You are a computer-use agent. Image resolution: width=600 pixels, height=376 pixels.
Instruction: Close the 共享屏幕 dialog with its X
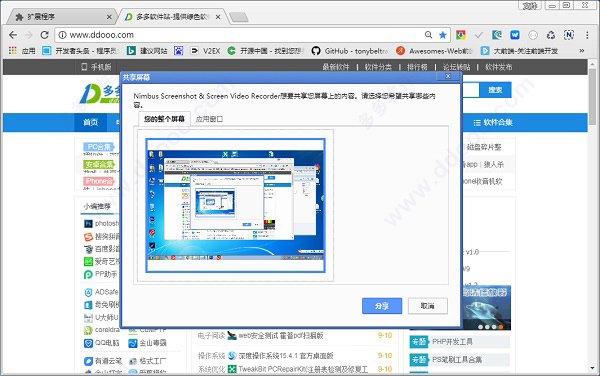[448, 77]
